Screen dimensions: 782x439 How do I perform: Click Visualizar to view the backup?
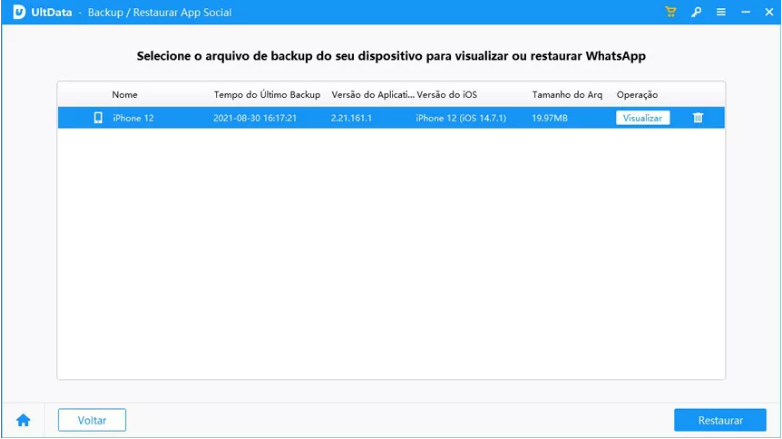coord(642,118)
